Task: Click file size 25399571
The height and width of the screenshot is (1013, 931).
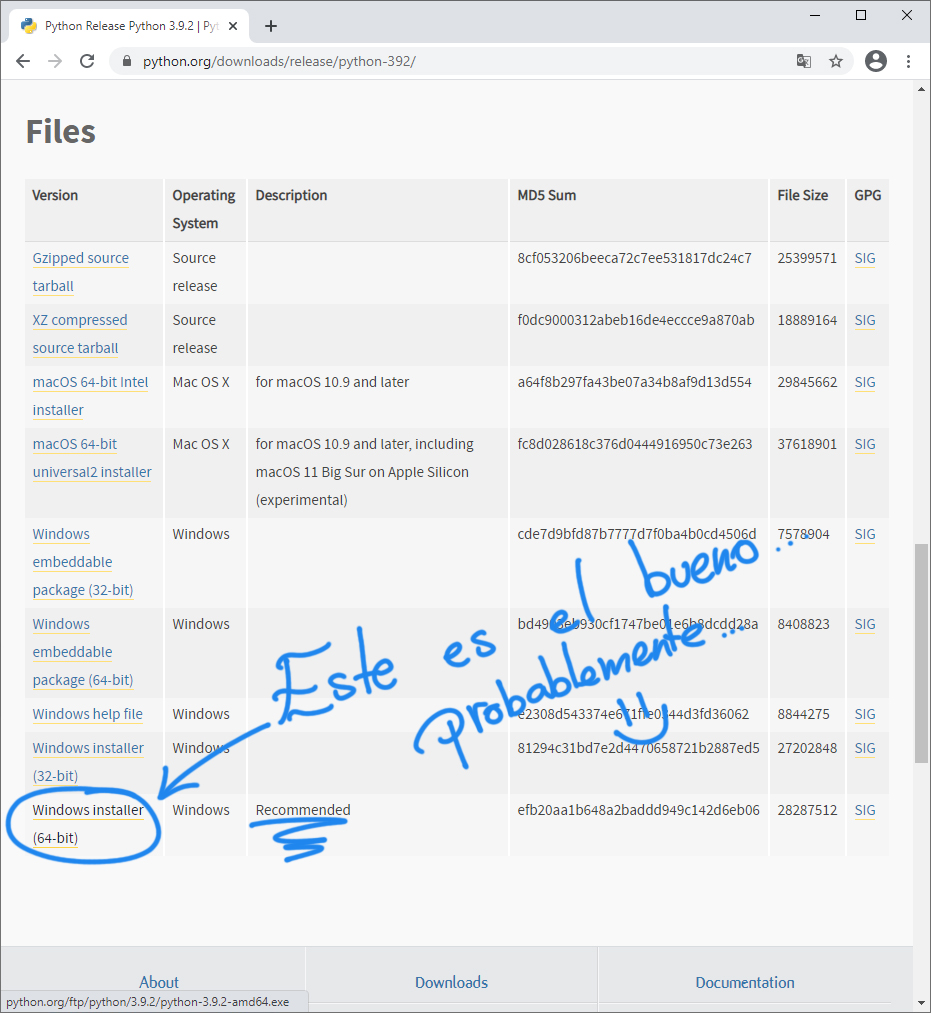Action: (x=807, y=258)
